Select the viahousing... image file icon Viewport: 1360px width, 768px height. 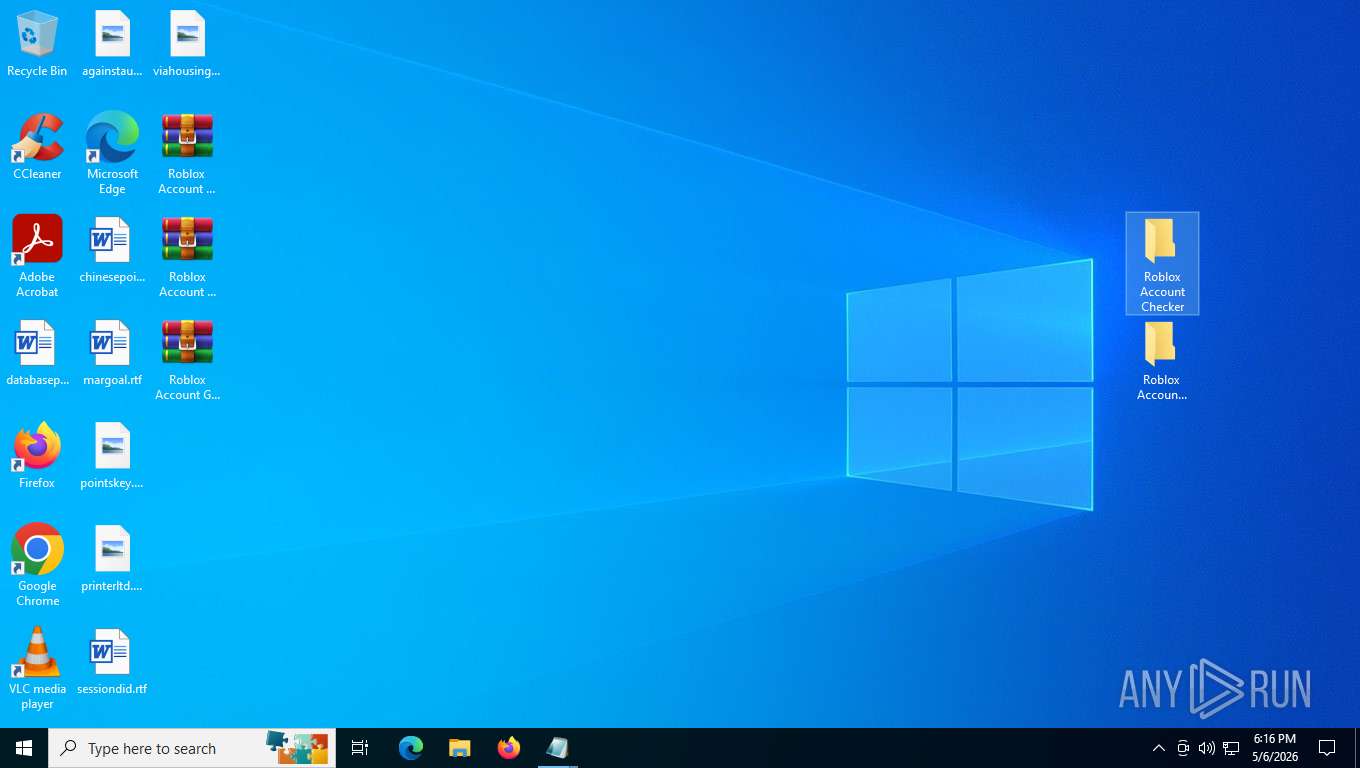(x=187, y=45)
